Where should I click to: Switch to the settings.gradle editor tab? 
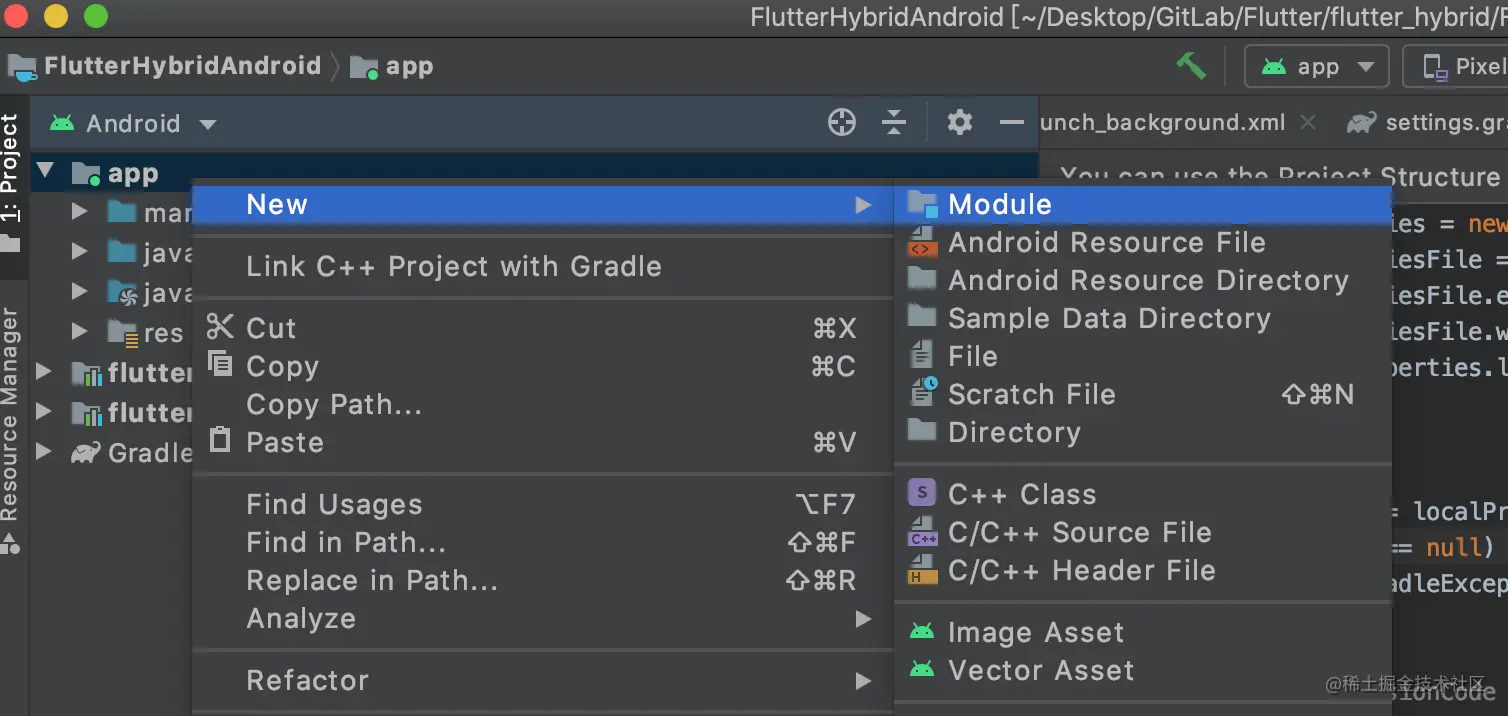pos(1428,123)
